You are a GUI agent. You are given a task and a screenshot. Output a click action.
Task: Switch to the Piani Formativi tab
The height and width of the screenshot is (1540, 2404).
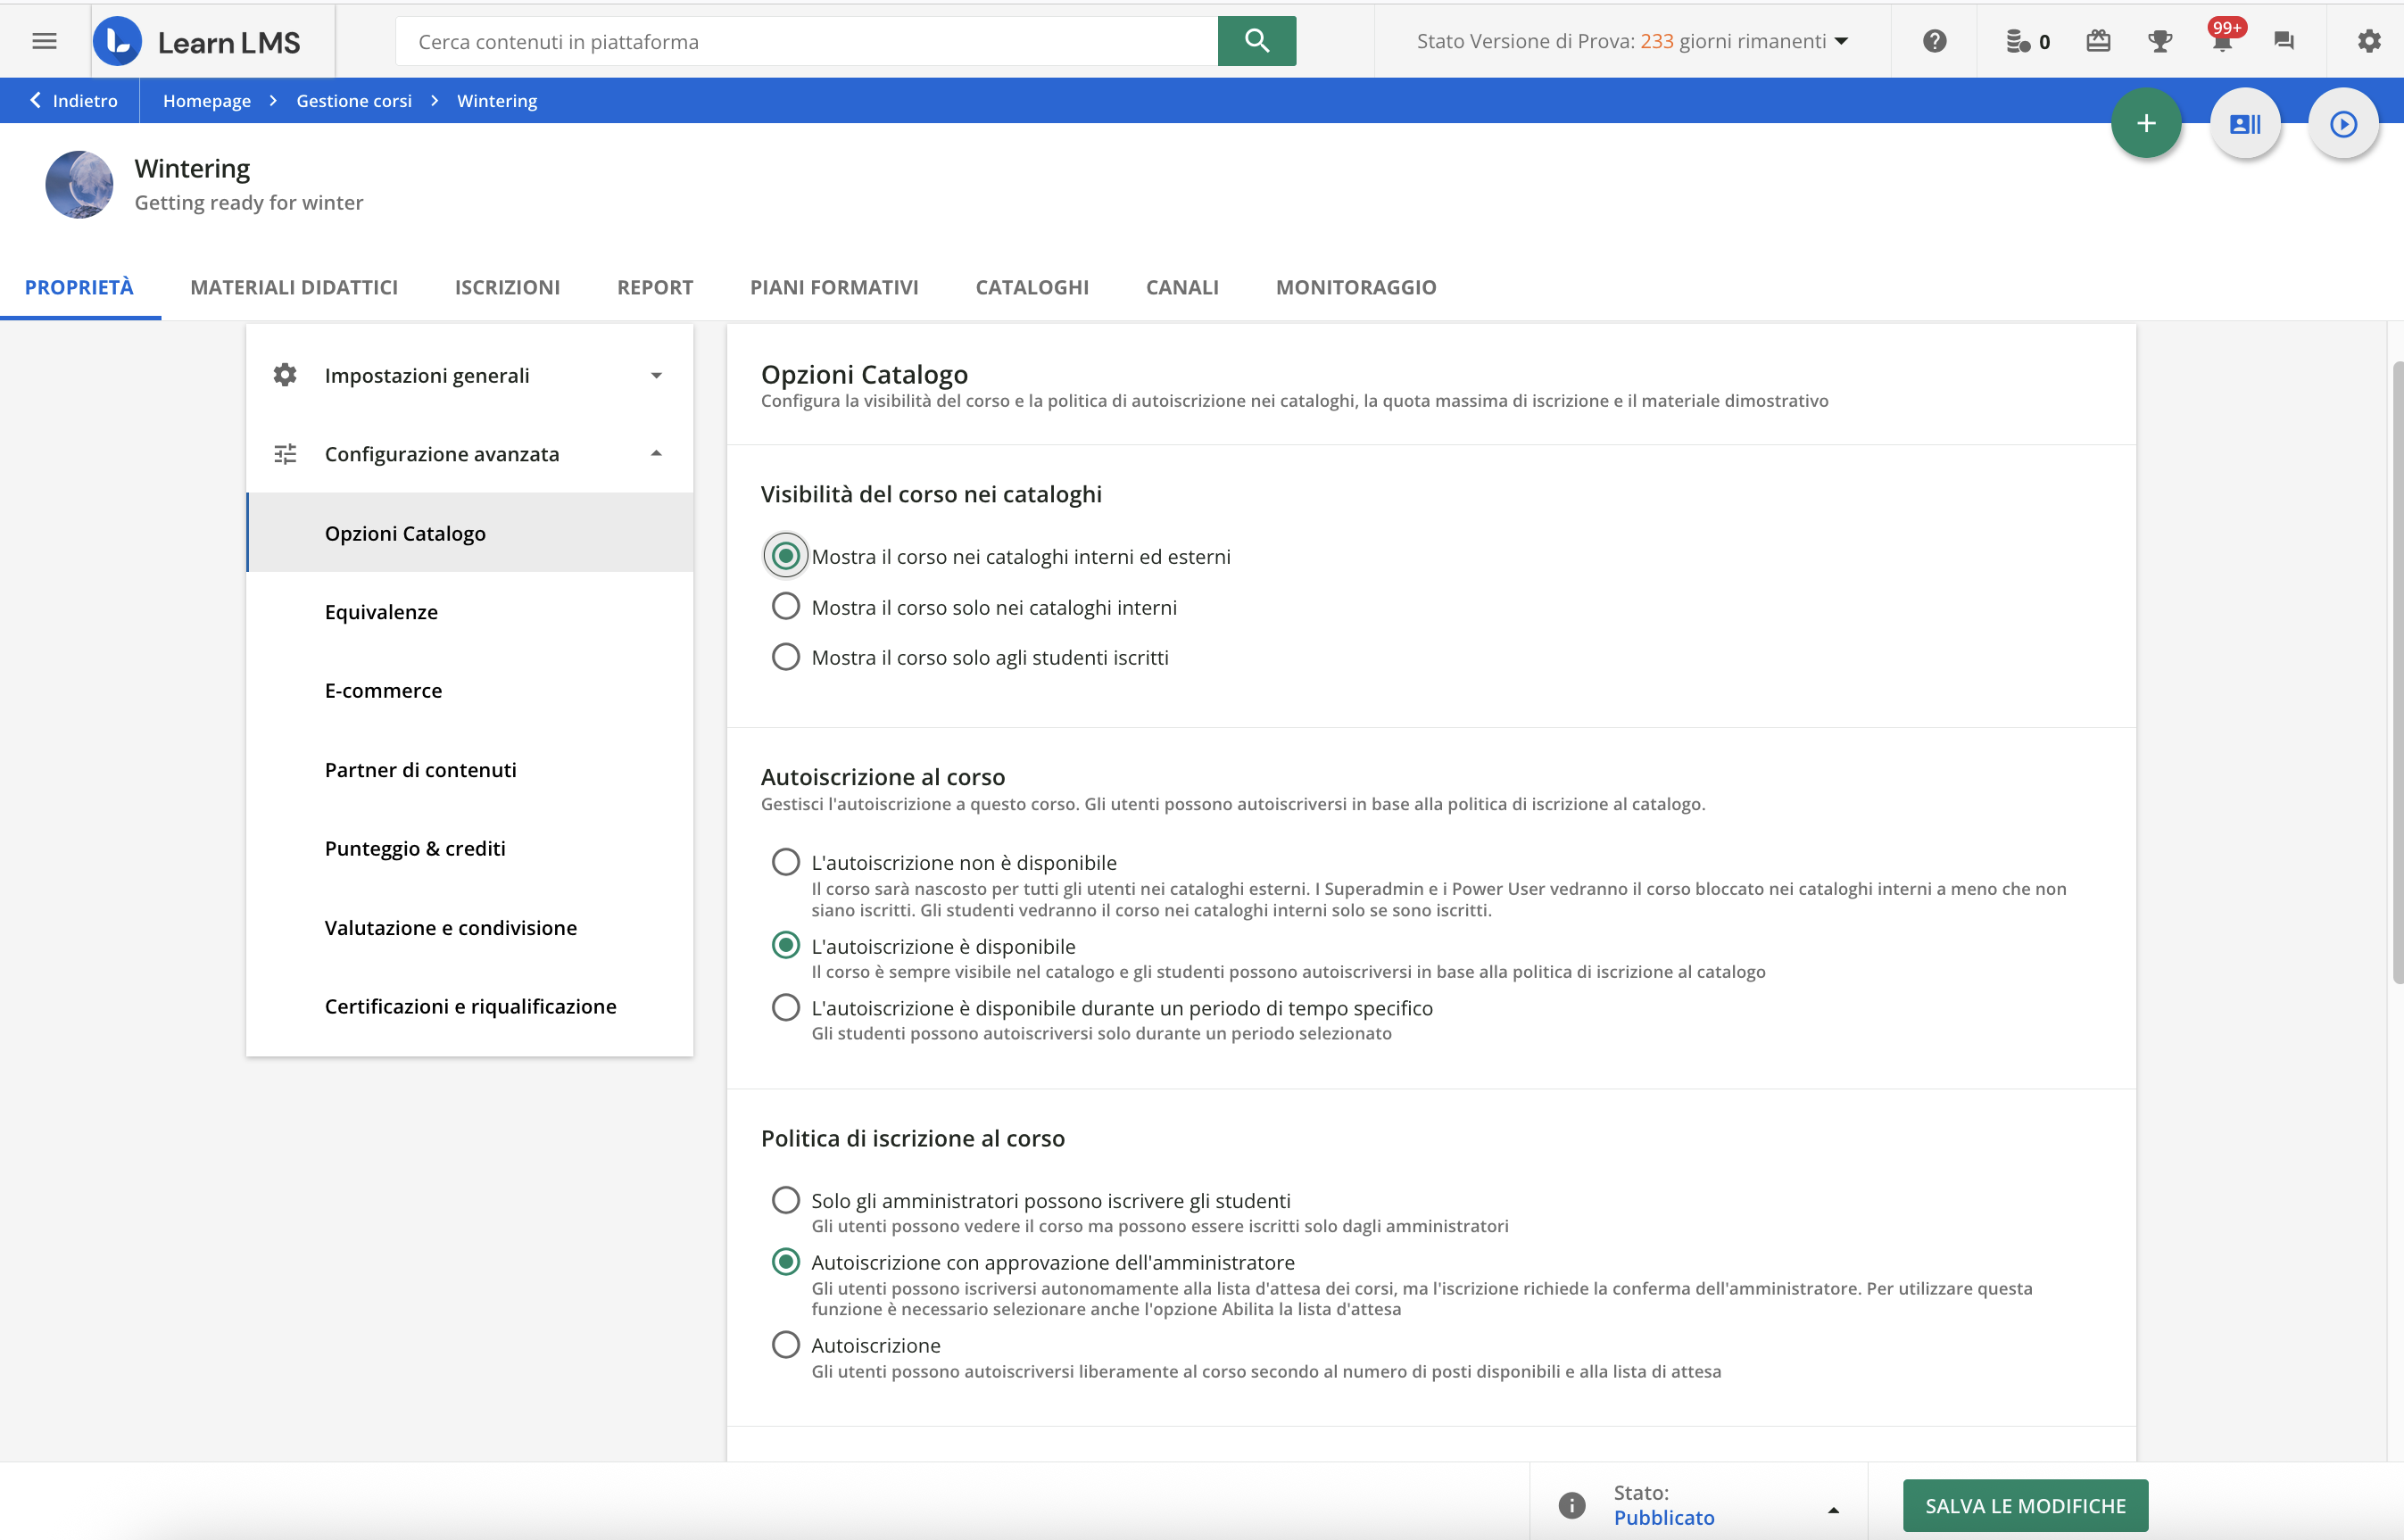[834, 287]
